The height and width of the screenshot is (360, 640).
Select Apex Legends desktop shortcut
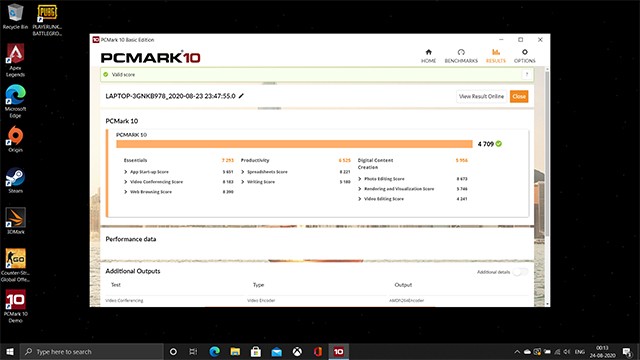click(x=16, y=60)
